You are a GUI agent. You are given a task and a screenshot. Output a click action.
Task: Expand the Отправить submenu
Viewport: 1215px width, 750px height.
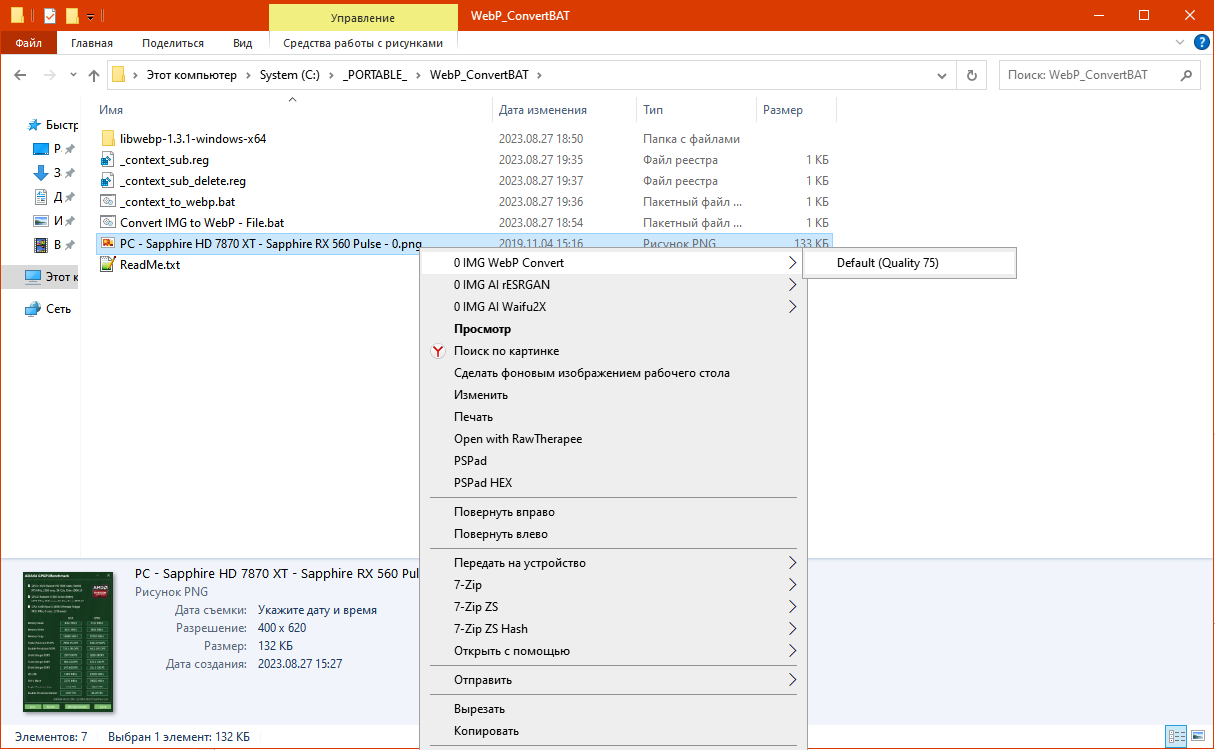click(792, 680)
